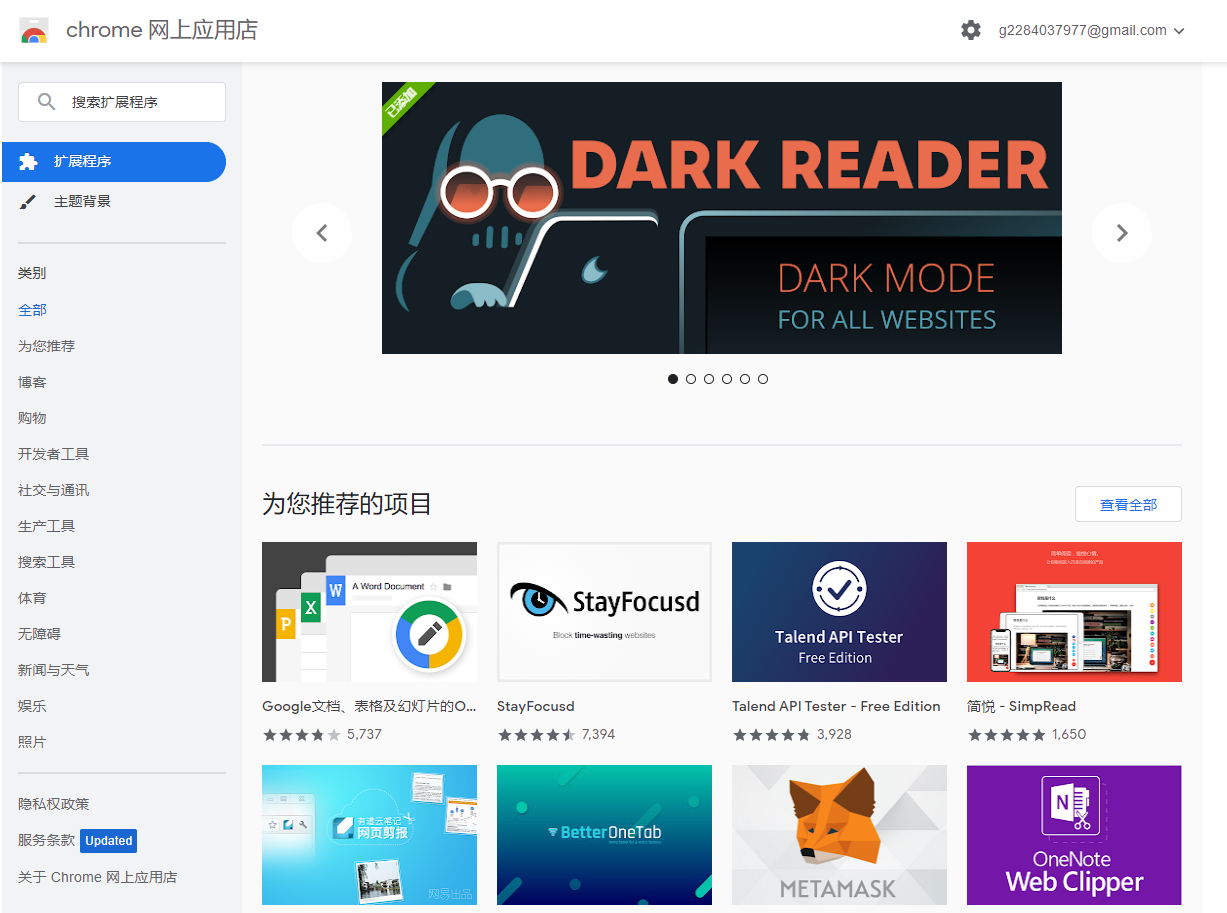Open the 购物 category
This screenshot has width=1227, height=913.
[x=32, y=418]
